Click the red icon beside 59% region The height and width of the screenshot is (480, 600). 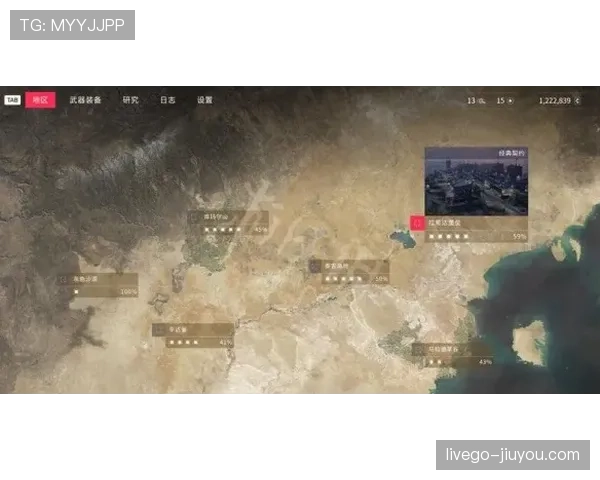pyautogui.click(x=417, y=223)
